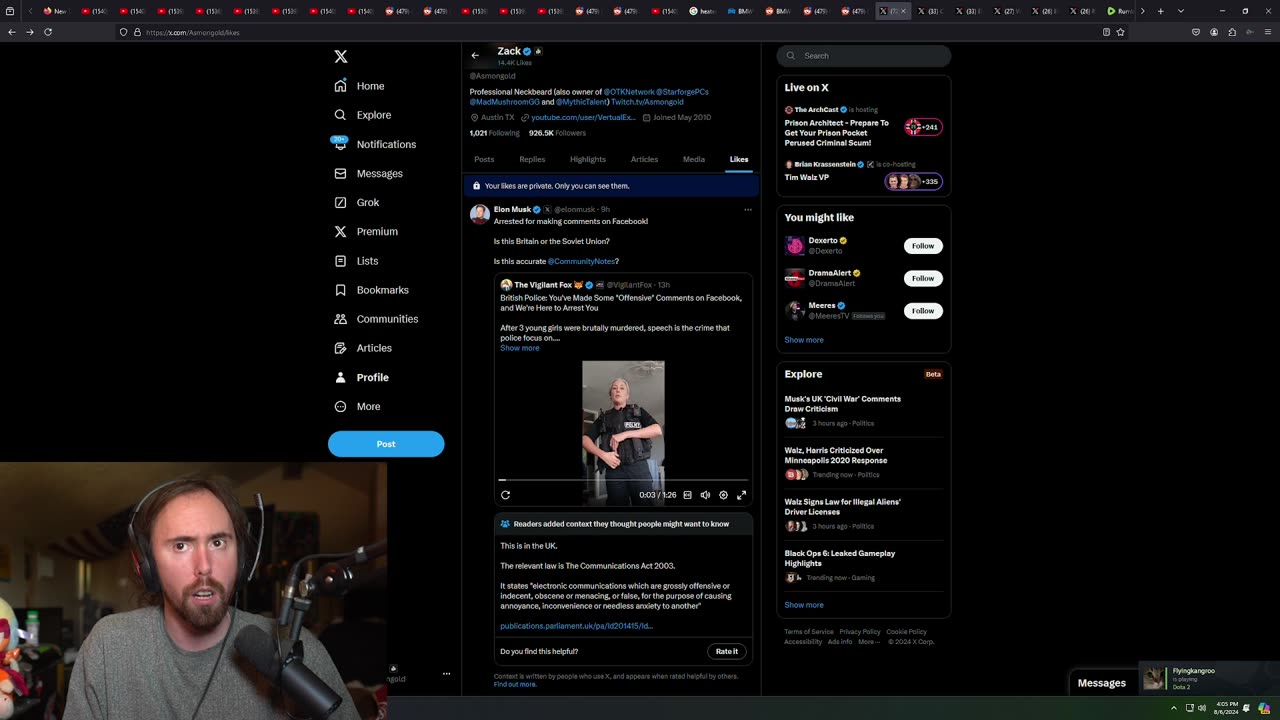Viewport: 1280px width, 720px height.
Task: Click the taskbar clock showing 4:05 PM
Action: pos(1228,708)
